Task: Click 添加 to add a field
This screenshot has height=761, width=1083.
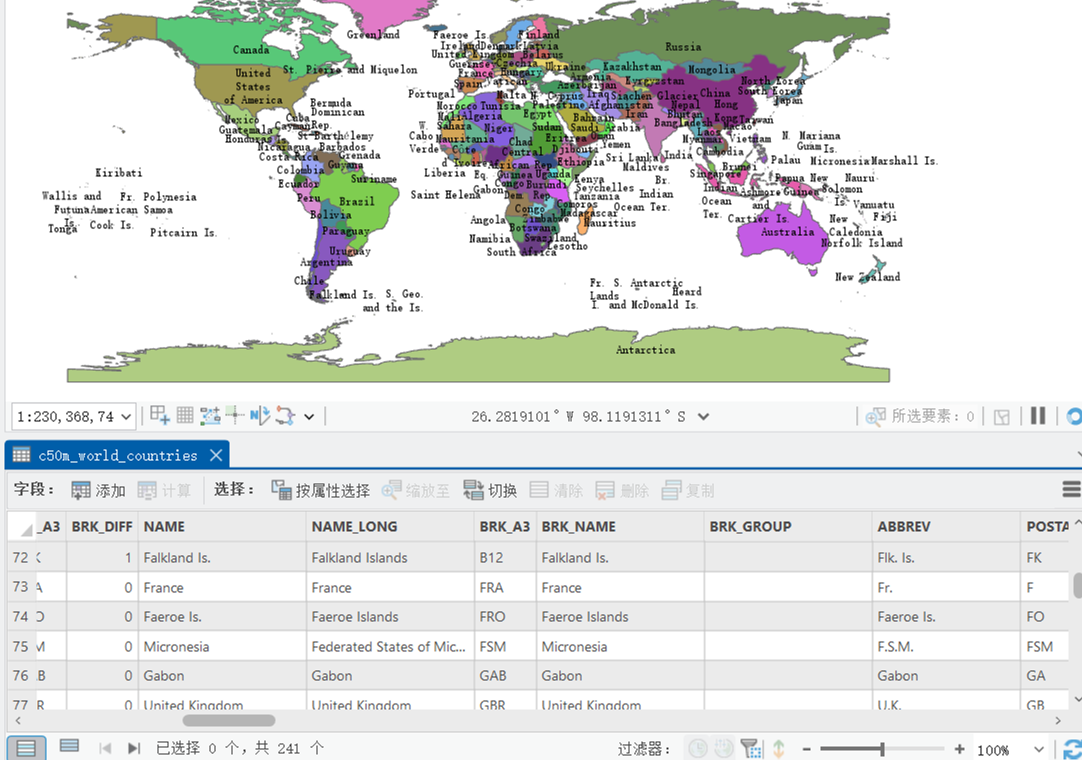Action: [x=98, y=490]
